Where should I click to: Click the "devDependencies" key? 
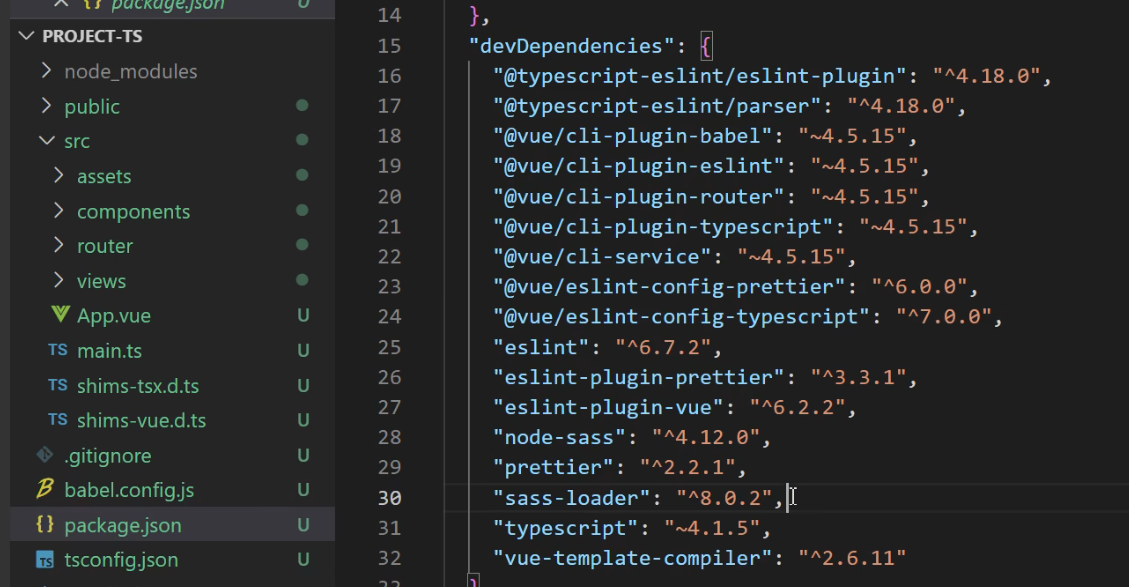pyautogui.click(x=572, y=46)
